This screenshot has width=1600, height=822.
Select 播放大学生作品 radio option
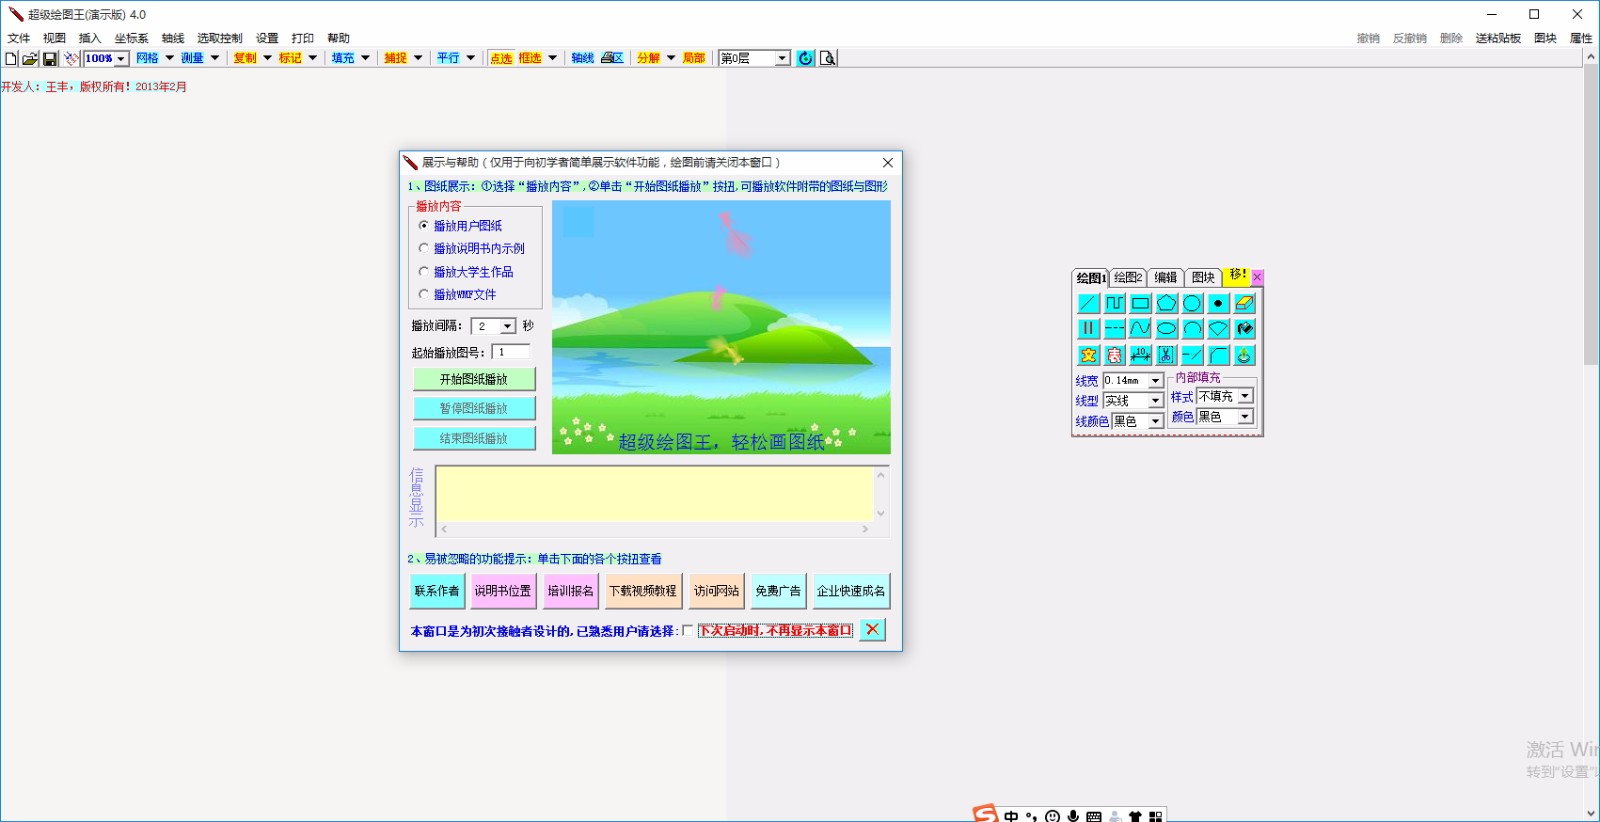pos(466,272)
